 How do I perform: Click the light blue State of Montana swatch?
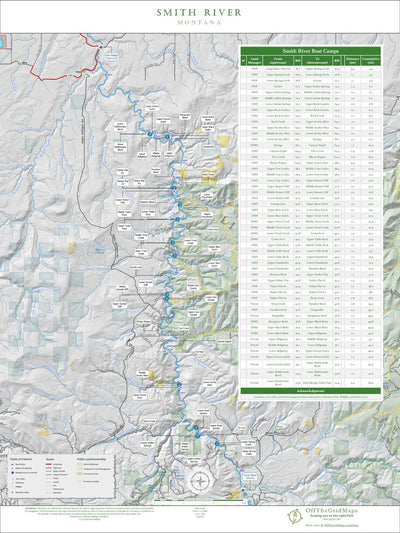80,464
